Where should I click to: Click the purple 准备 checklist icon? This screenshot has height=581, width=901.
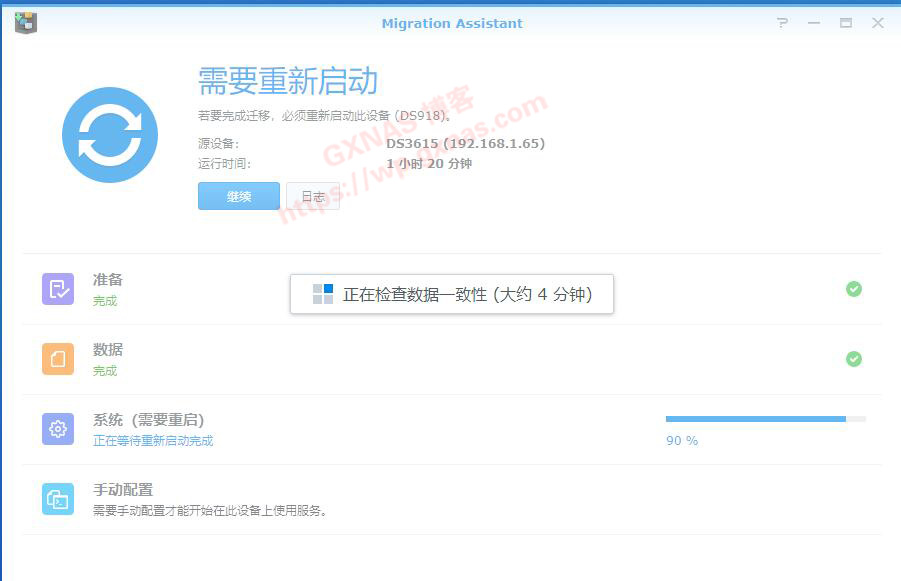[x=58, y=289]
